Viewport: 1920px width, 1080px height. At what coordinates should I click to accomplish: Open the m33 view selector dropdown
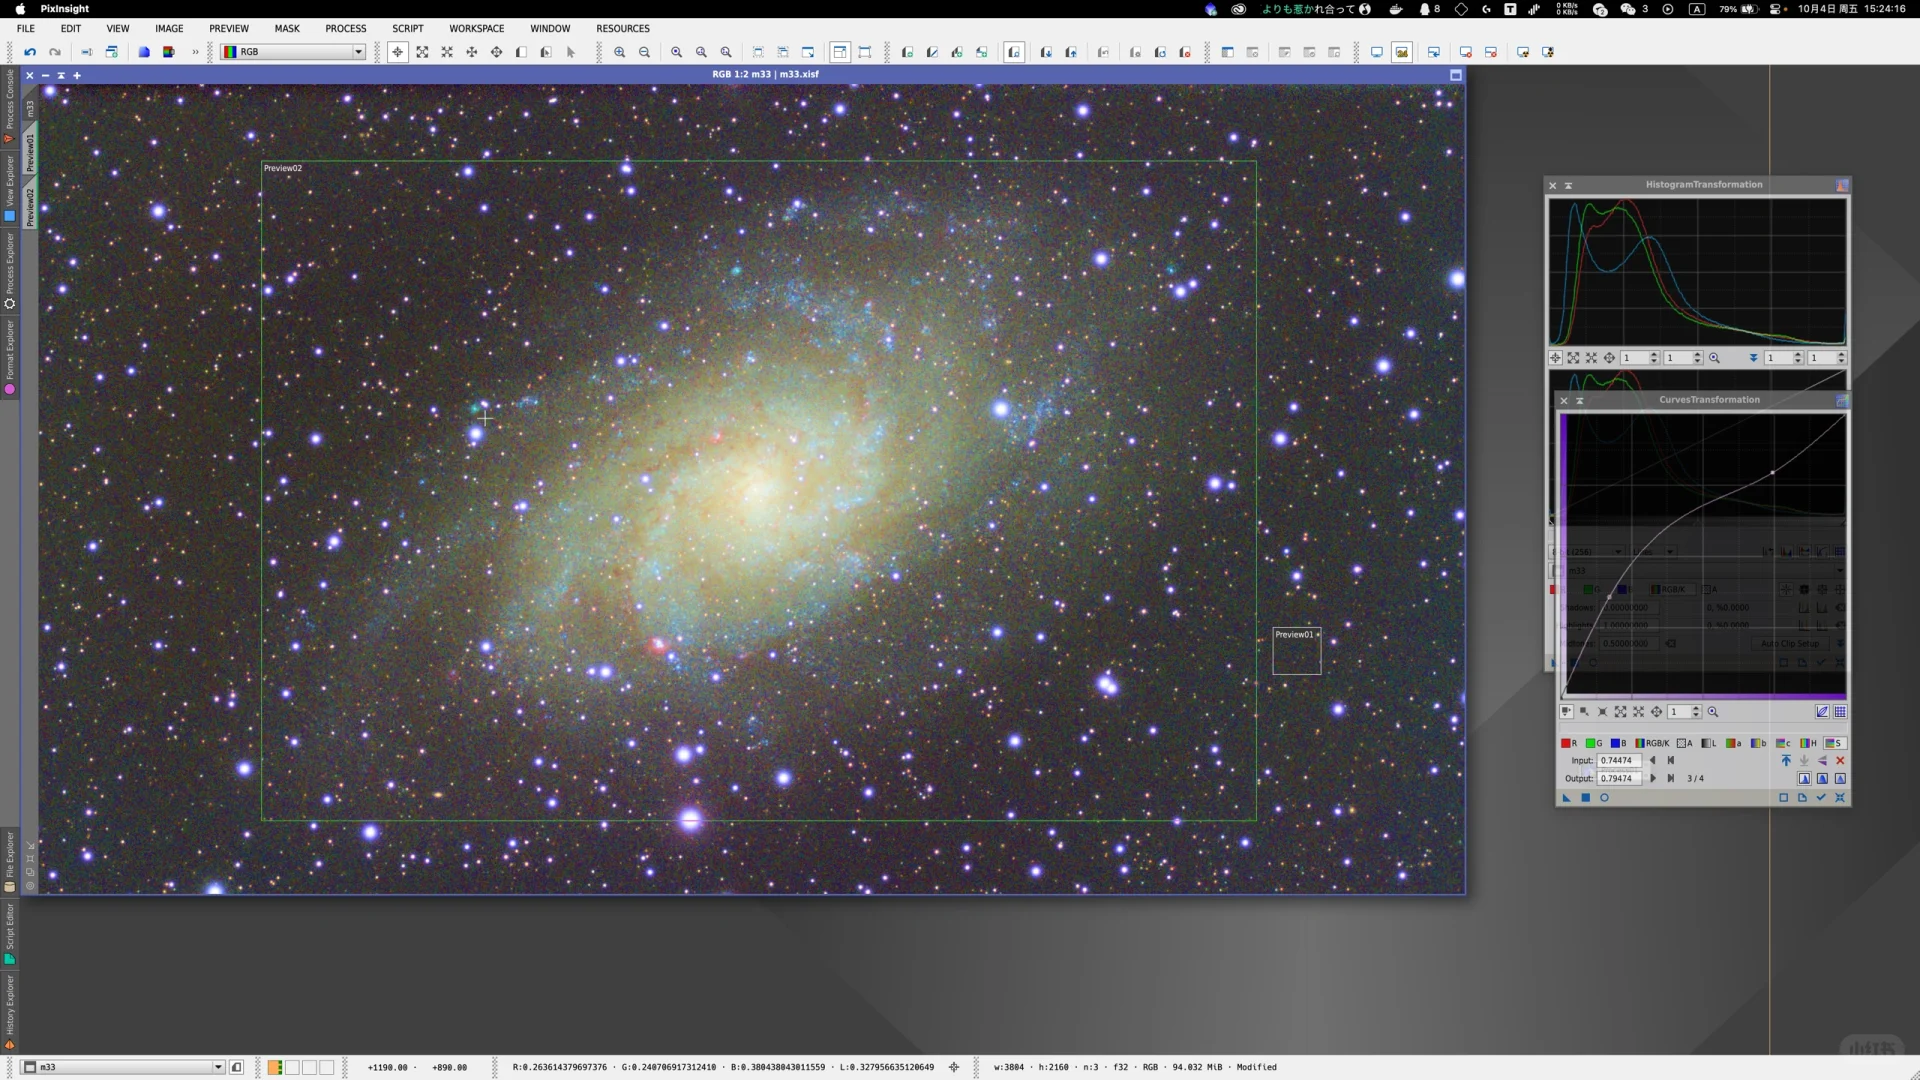[x=122, y=1067]
